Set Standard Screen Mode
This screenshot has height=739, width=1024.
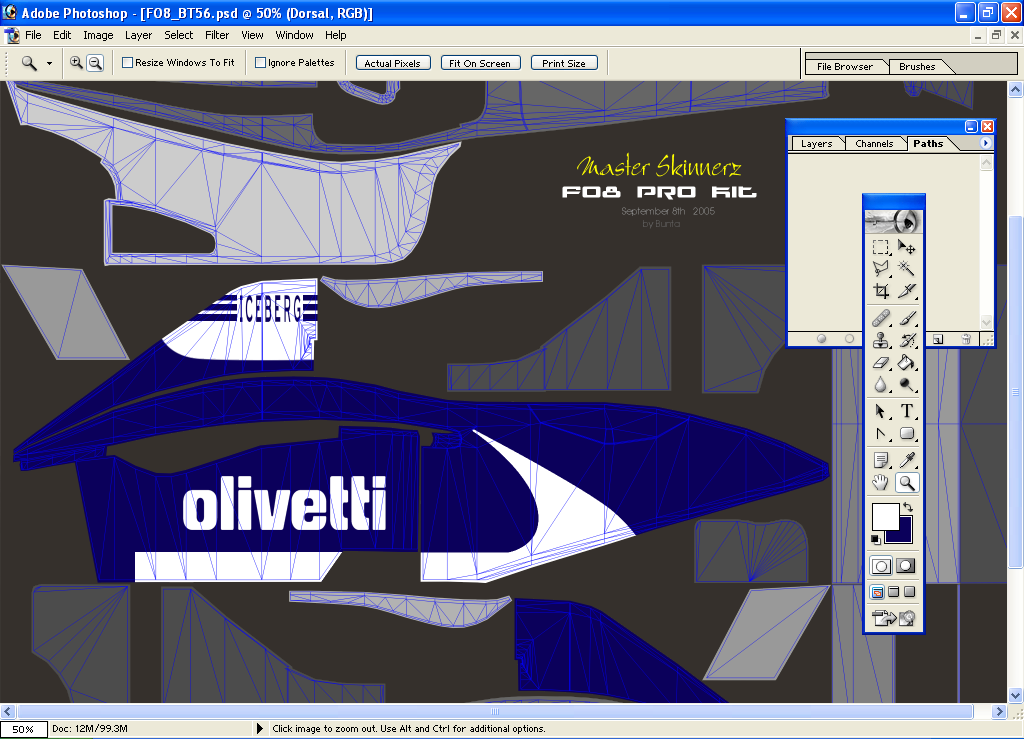pos(878,592)
